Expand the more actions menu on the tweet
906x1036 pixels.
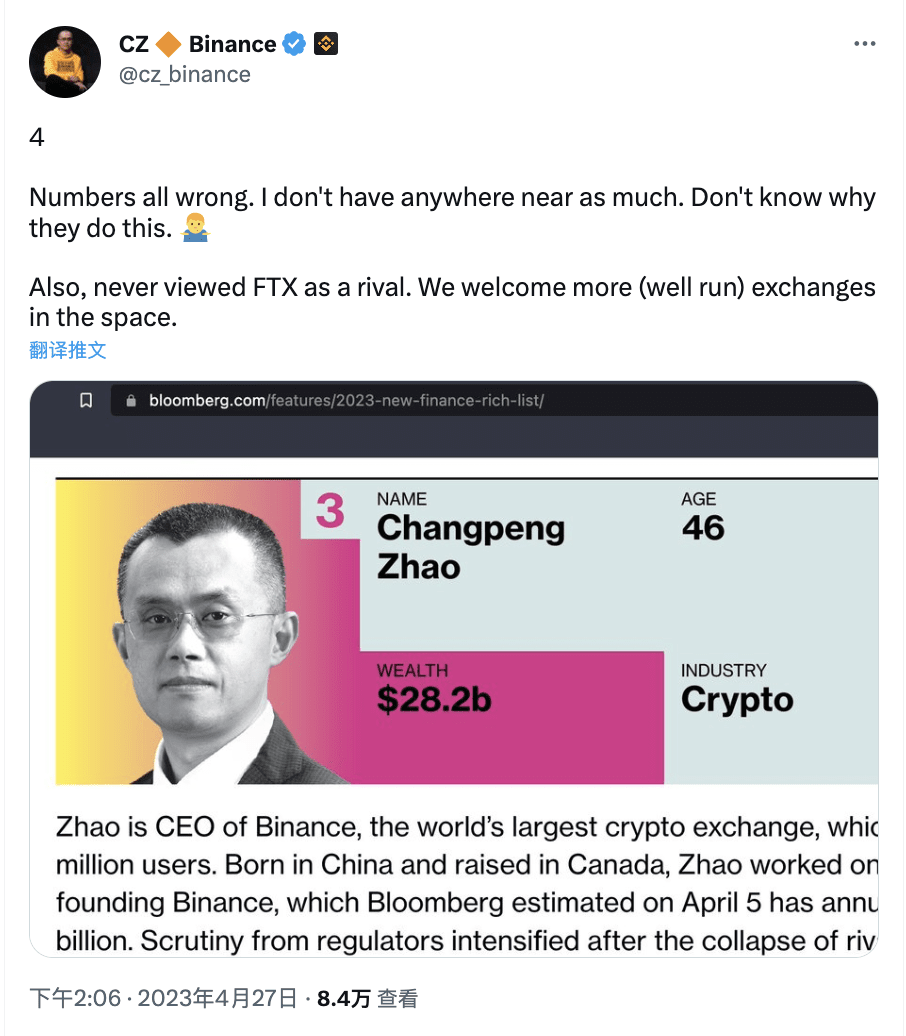pyautogui.click(x=864, y=42)
